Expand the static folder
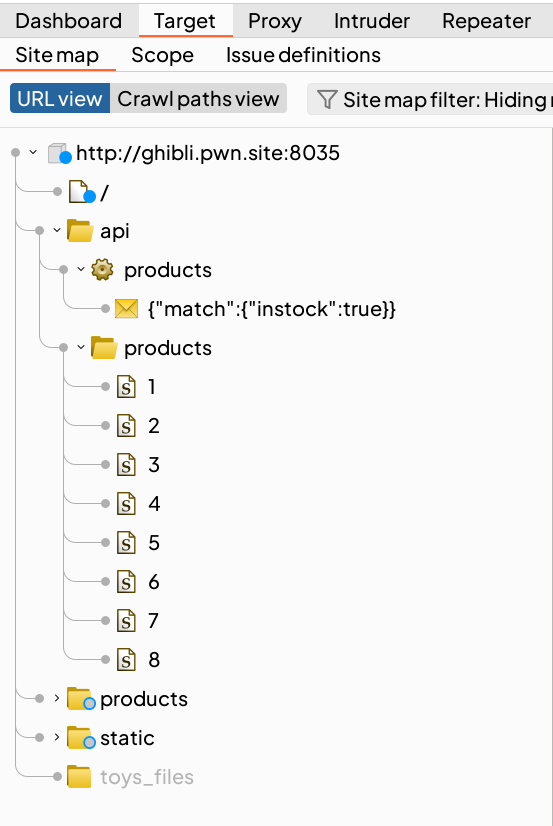Screen dimensions: 553x826 (x=57, y=738)
